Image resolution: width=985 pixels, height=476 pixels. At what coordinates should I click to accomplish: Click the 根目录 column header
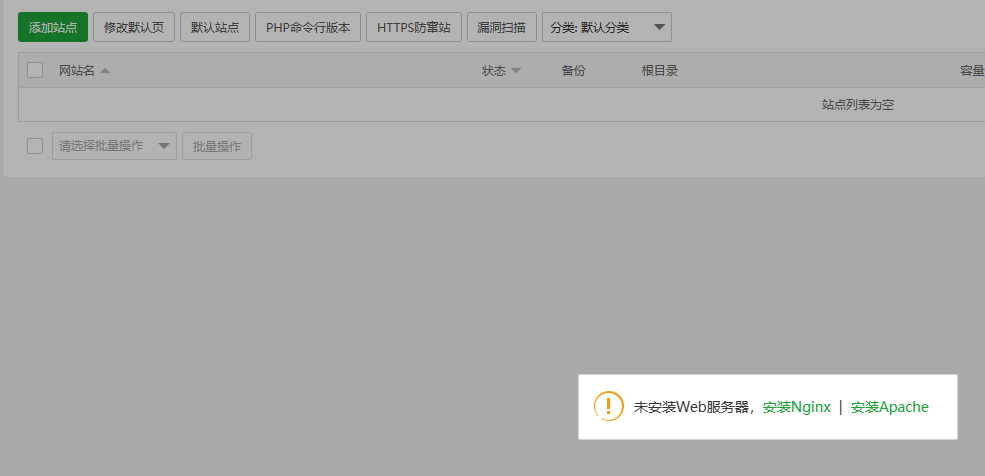point(660,71)
